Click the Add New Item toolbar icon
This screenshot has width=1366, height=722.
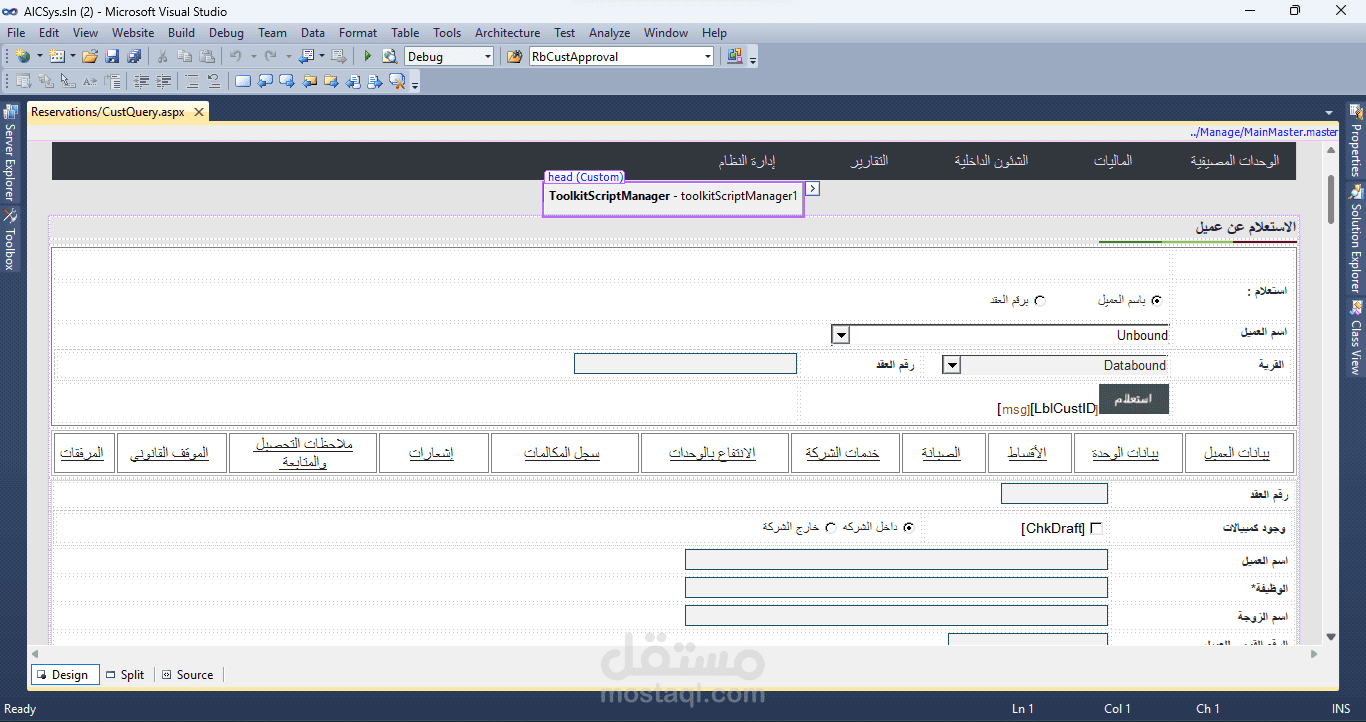[56, 56]
